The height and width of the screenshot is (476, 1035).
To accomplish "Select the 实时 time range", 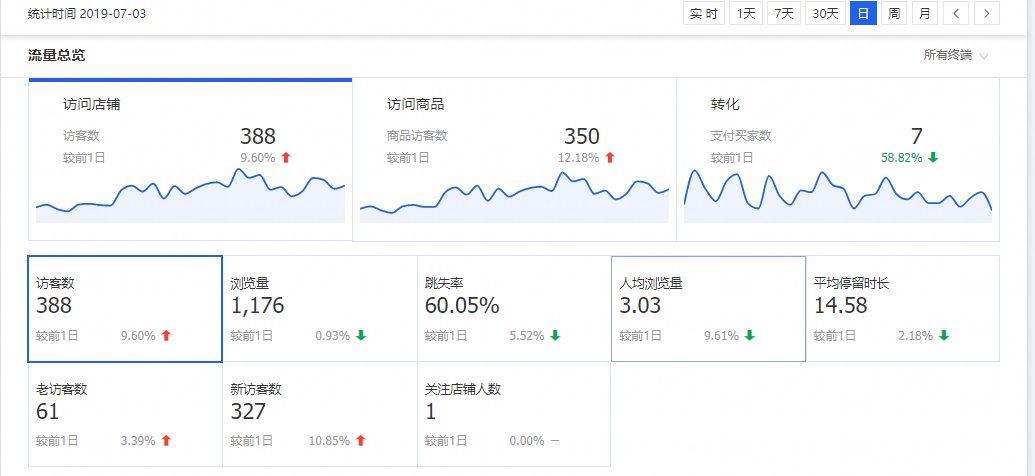I will (x=704, y=13).
